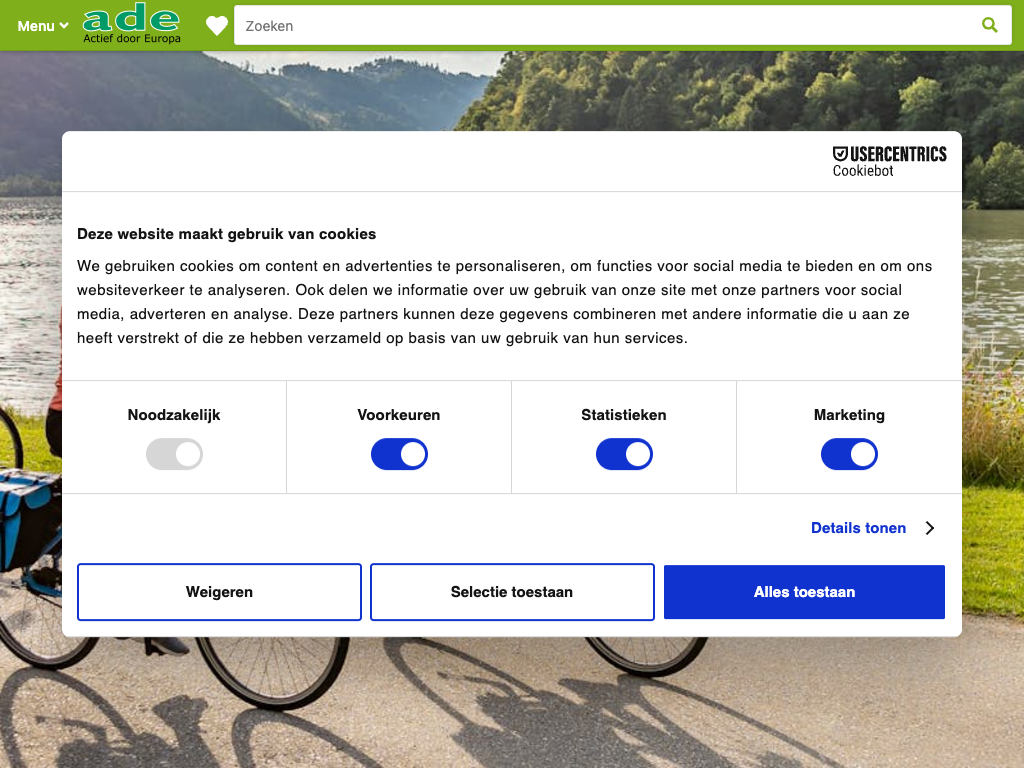Toggle the Noodzakelijk cookies switch
This screenshot has width=1024, height=768.
pos(174,455)
